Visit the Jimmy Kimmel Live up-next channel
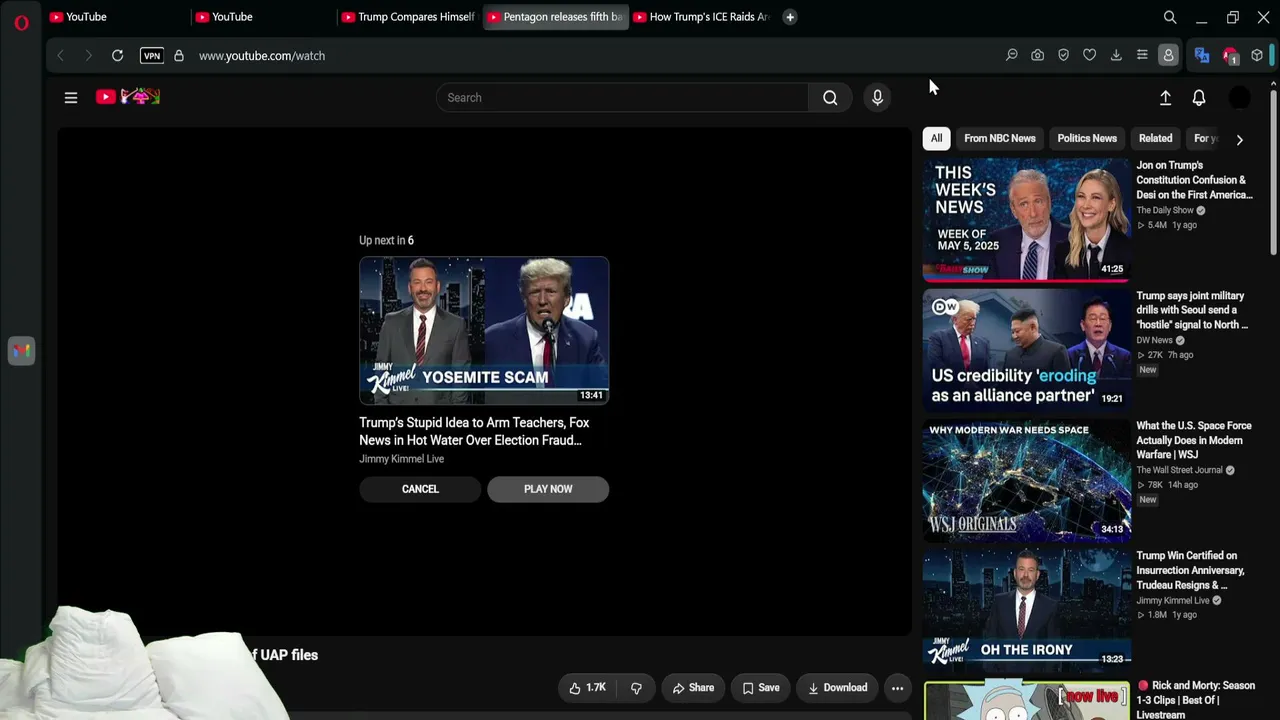Image resolution: width=1280 pixels, height=720 pixels. click(401, 459)
